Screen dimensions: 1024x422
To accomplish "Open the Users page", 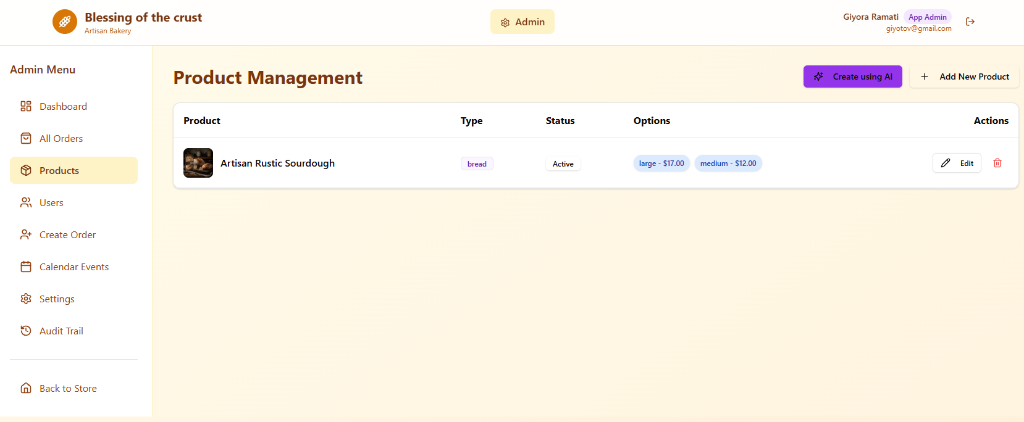I will point(74,203).
